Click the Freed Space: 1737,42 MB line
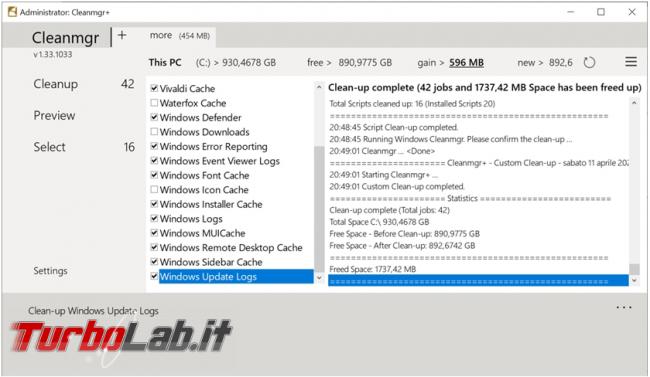The height and width of the screenshot is (377, 650). tap(373, 269)
